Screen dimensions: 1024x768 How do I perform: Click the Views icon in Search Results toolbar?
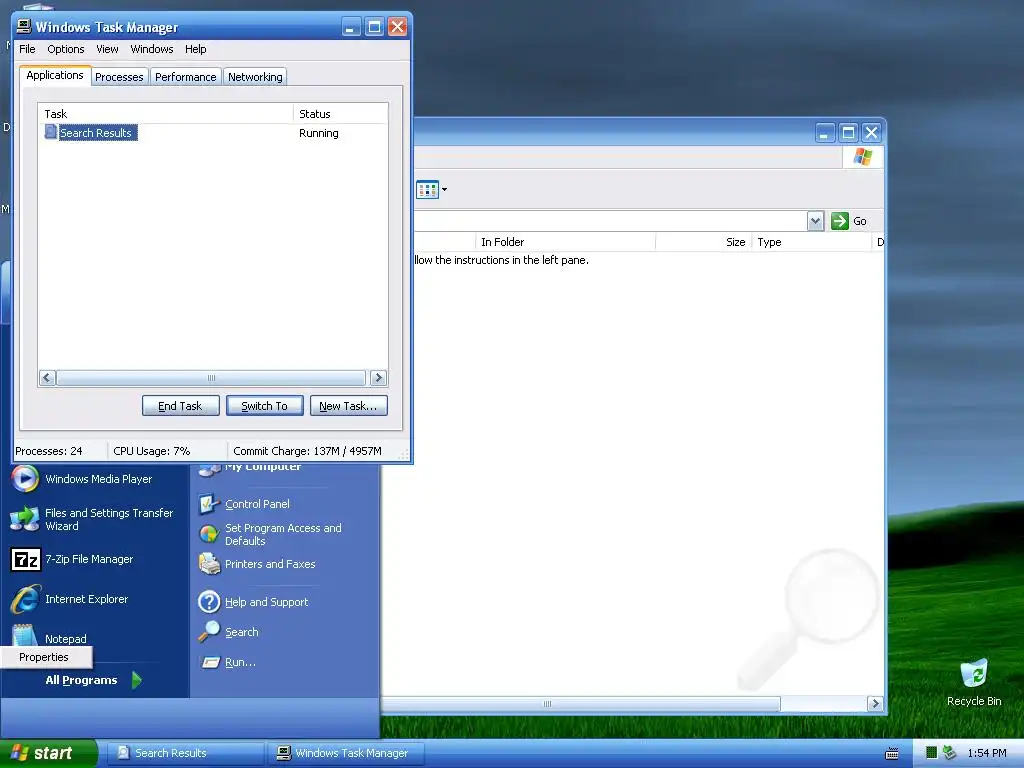coord(427,189)
